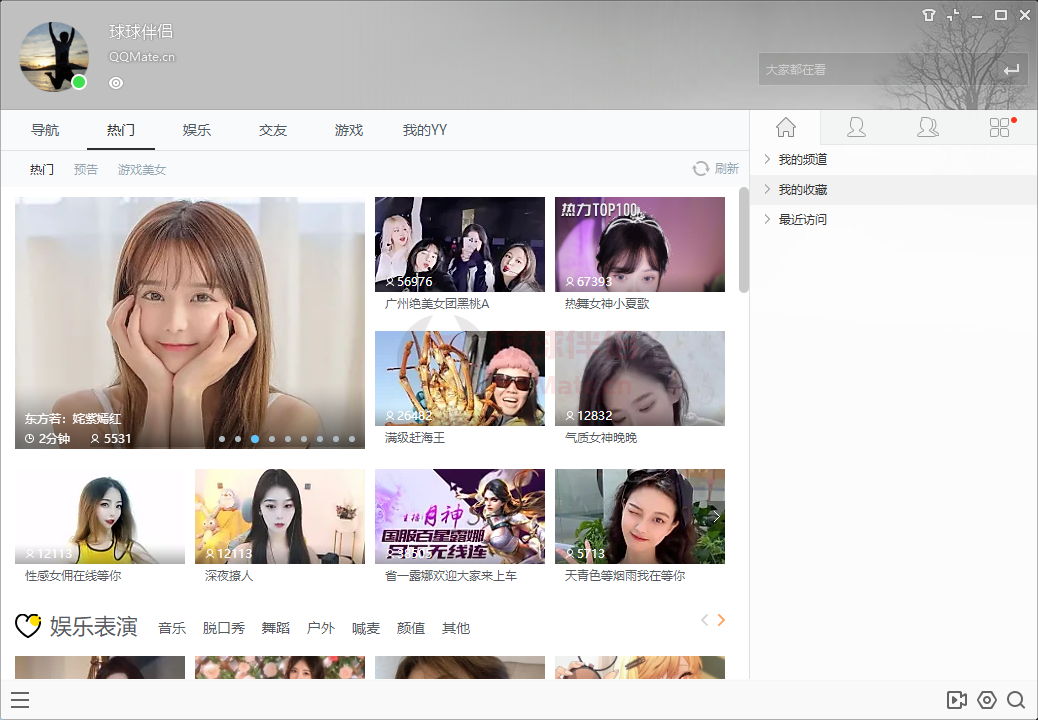
Task: Click the magnifier search icon at bottom right
Action: click(x=1016, y=700)
